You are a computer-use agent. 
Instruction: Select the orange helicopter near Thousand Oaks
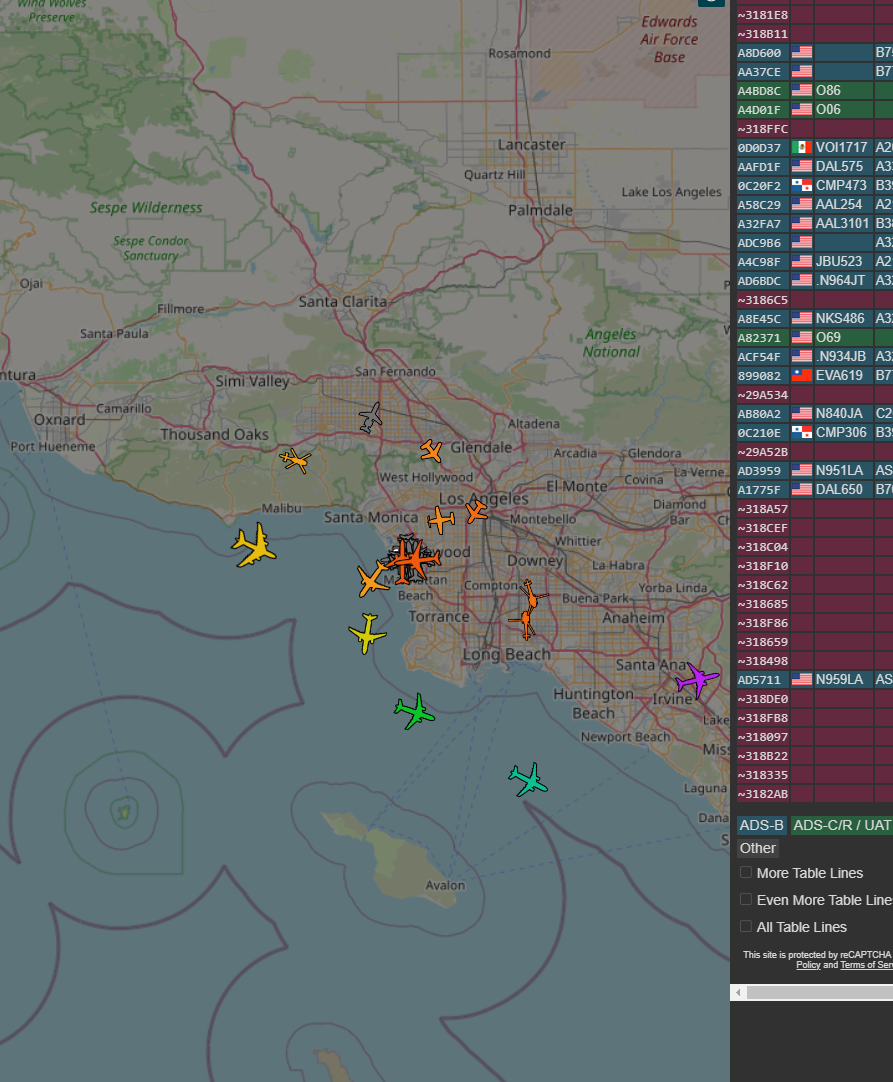click(x=295, y=460)
